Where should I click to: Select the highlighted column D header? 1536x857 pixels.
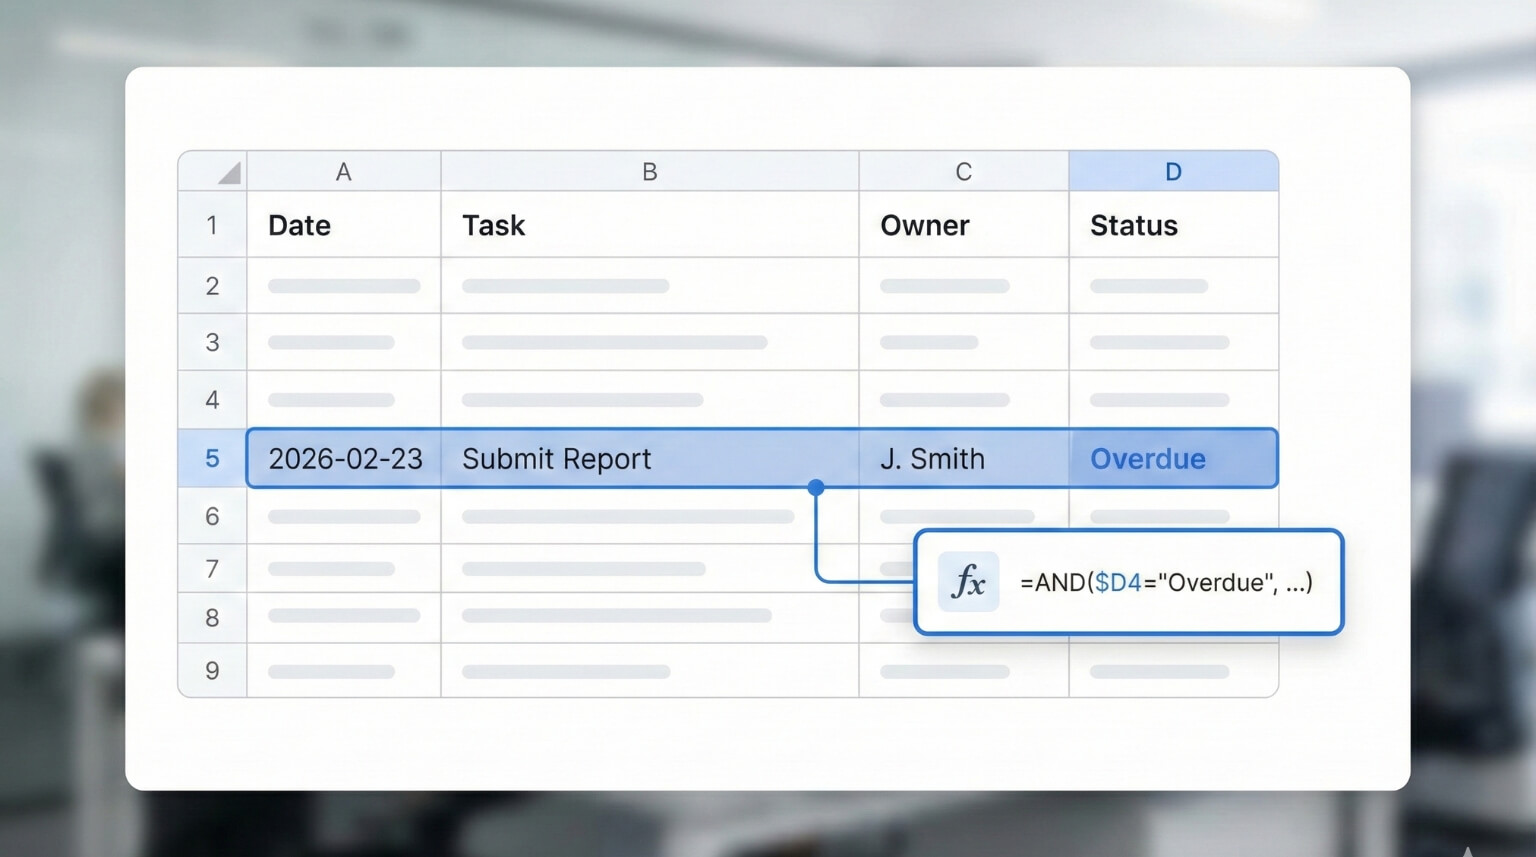click(1173, 172)
